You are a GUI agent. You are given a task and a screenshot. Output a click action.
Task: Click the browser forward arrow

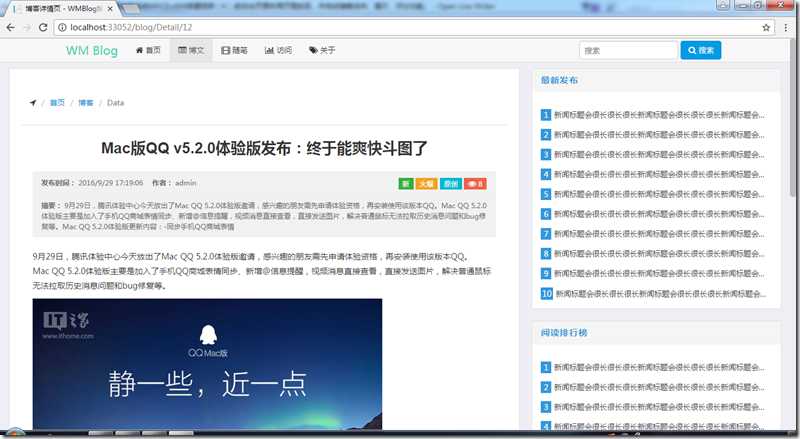point(27,28)
